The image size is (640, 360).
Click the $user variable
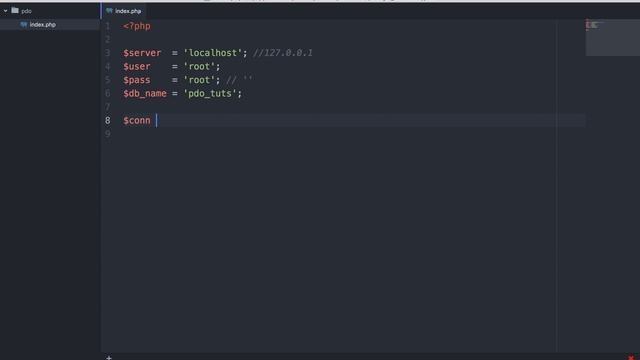click(x=137, y=67)
